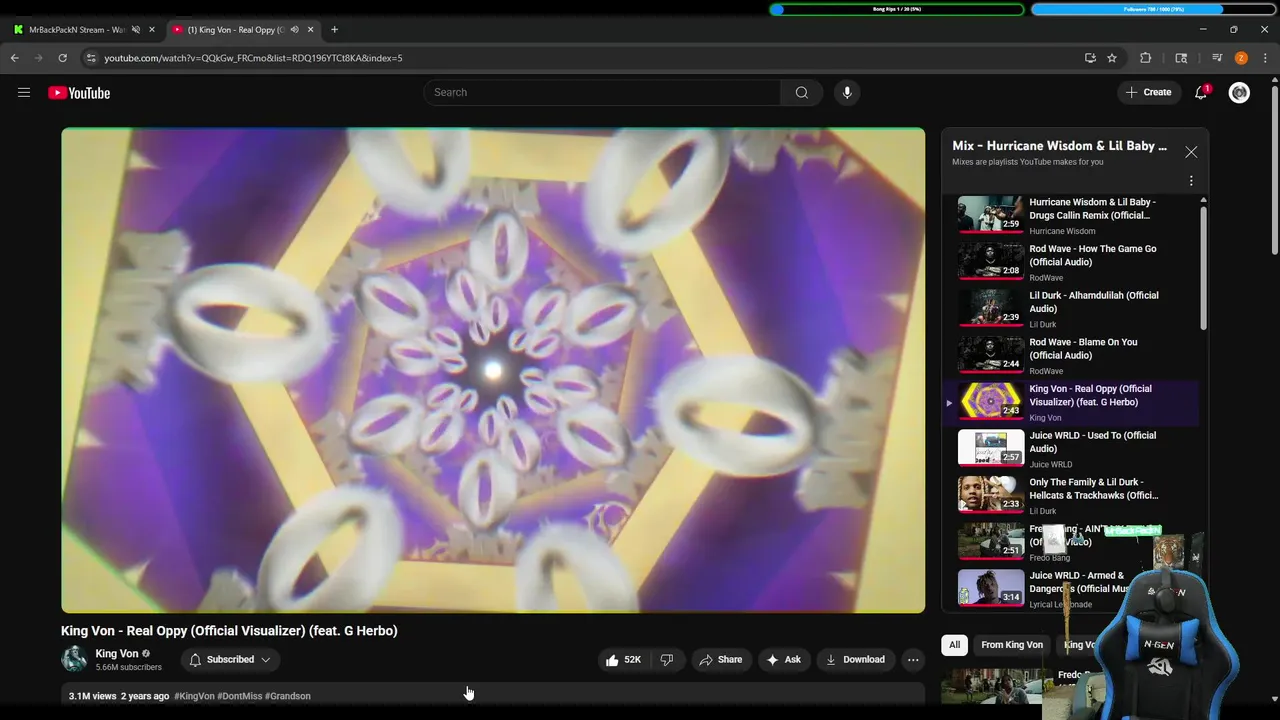Image resolution: width=1280 pixels, height=720 pixels.
Task: Reload the page
Action: click(62, 58)
